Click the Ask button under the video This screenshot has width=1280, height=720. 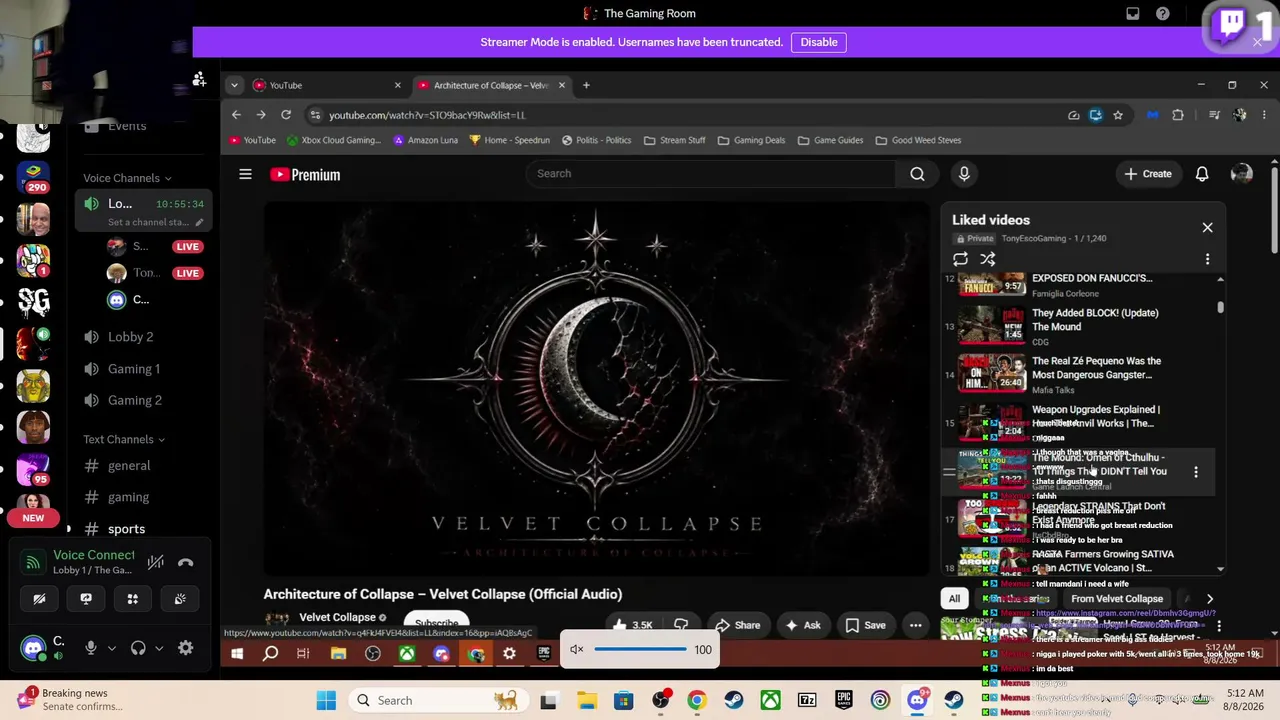tap(804, 625)
